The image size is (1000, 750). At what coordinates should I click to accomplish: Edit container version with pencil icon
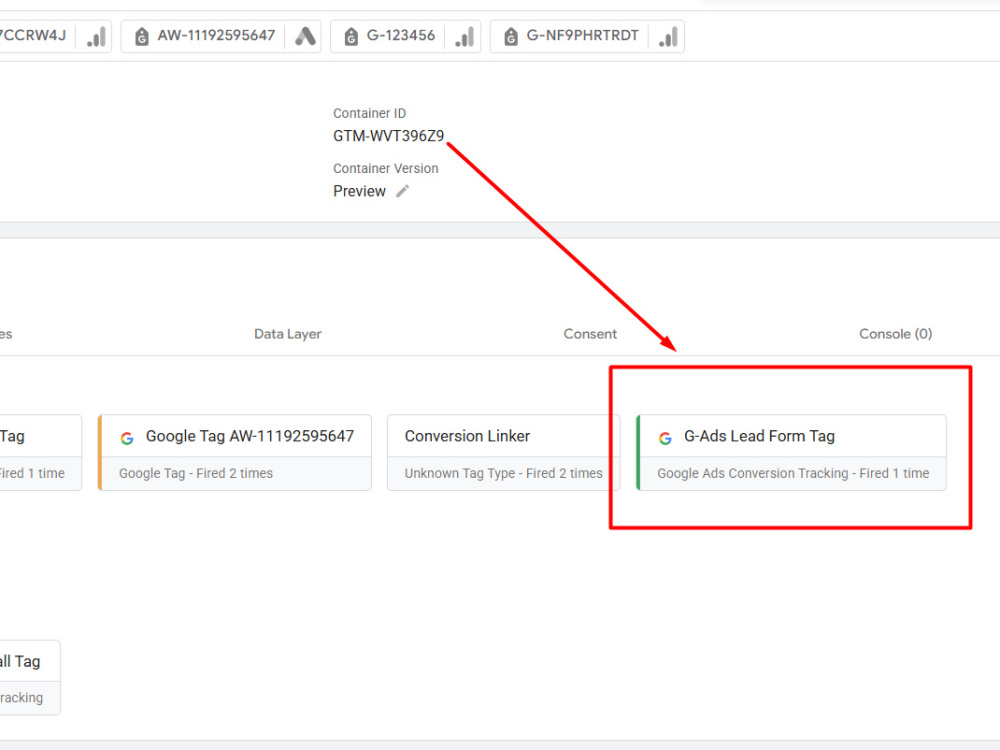[x=402, y=191]
